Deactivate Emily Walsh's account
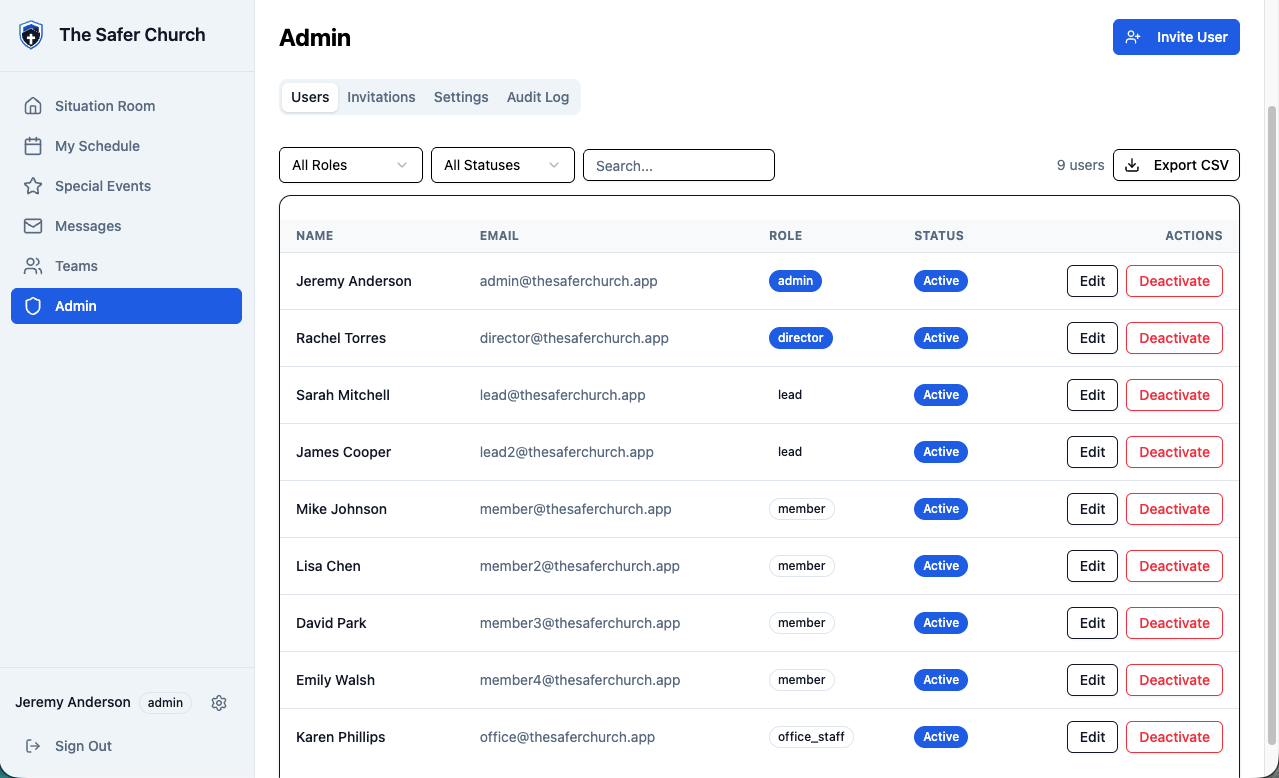The height and width of the screenshot is (778, 1279). pyautogui.click(x=1174, y=680)
